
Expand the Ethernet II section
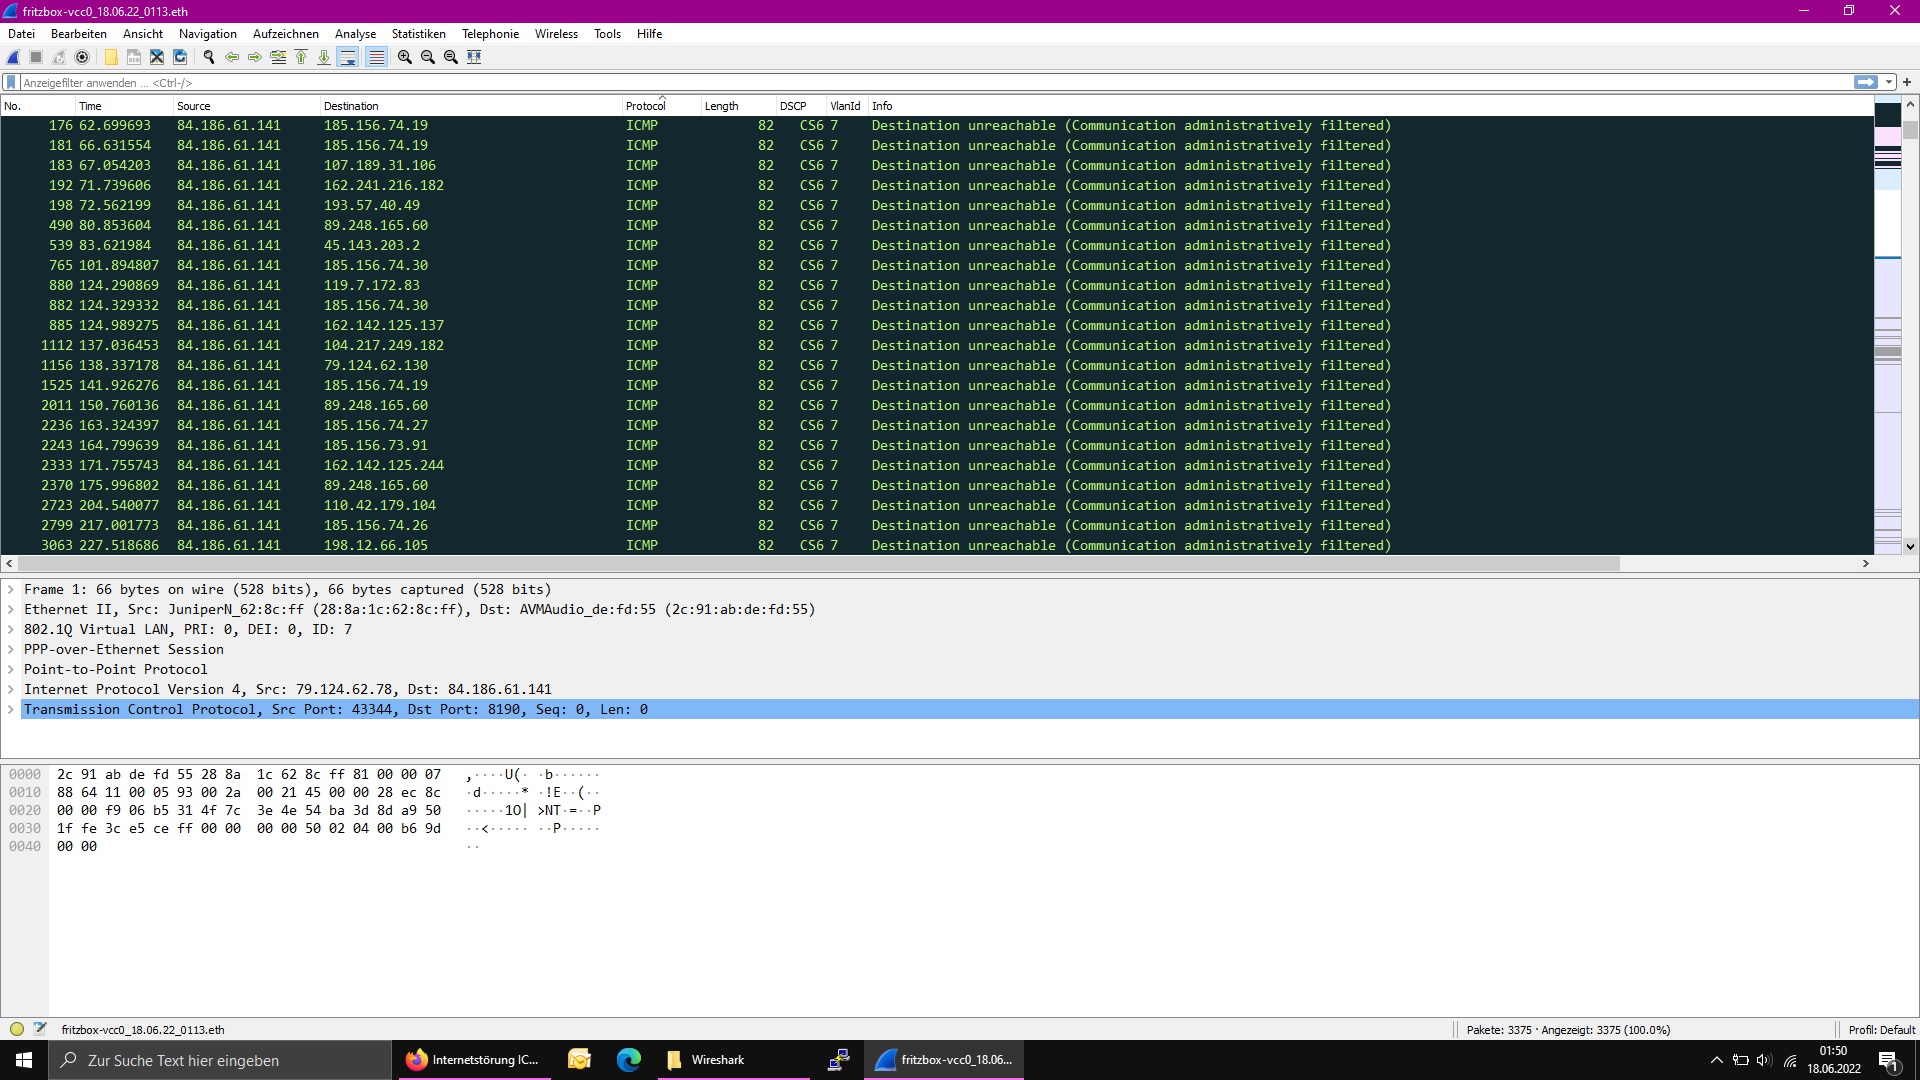coord(11,610)
